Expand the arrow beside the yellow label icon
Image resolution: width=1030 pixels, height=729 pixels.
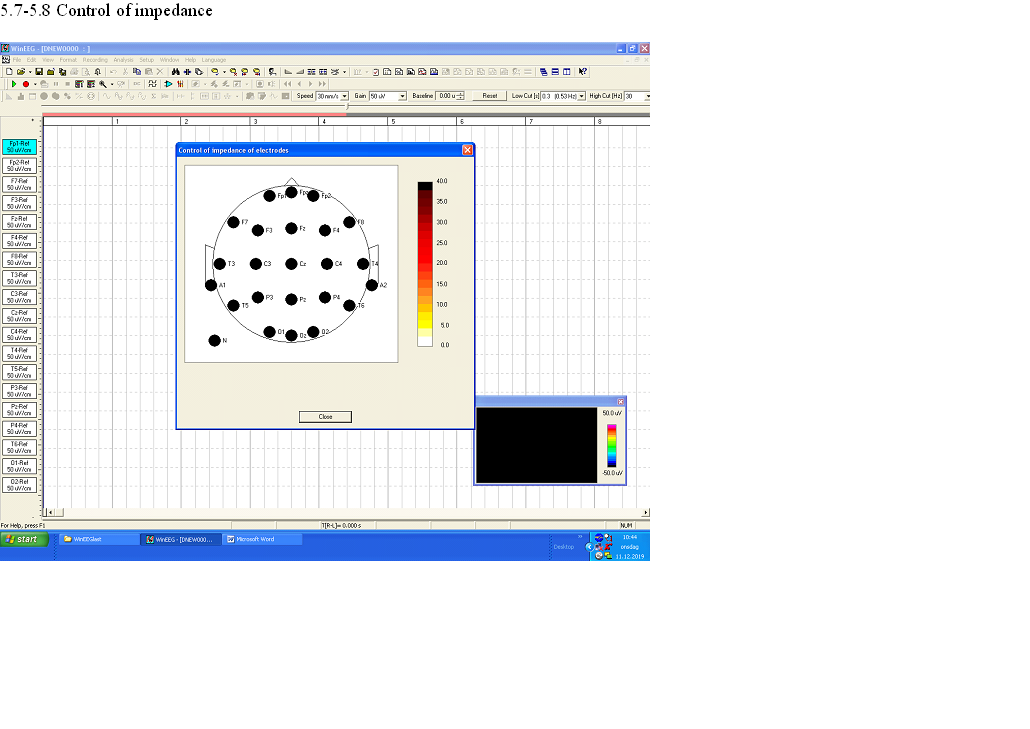pyautogui.click(x=224, y=72)
